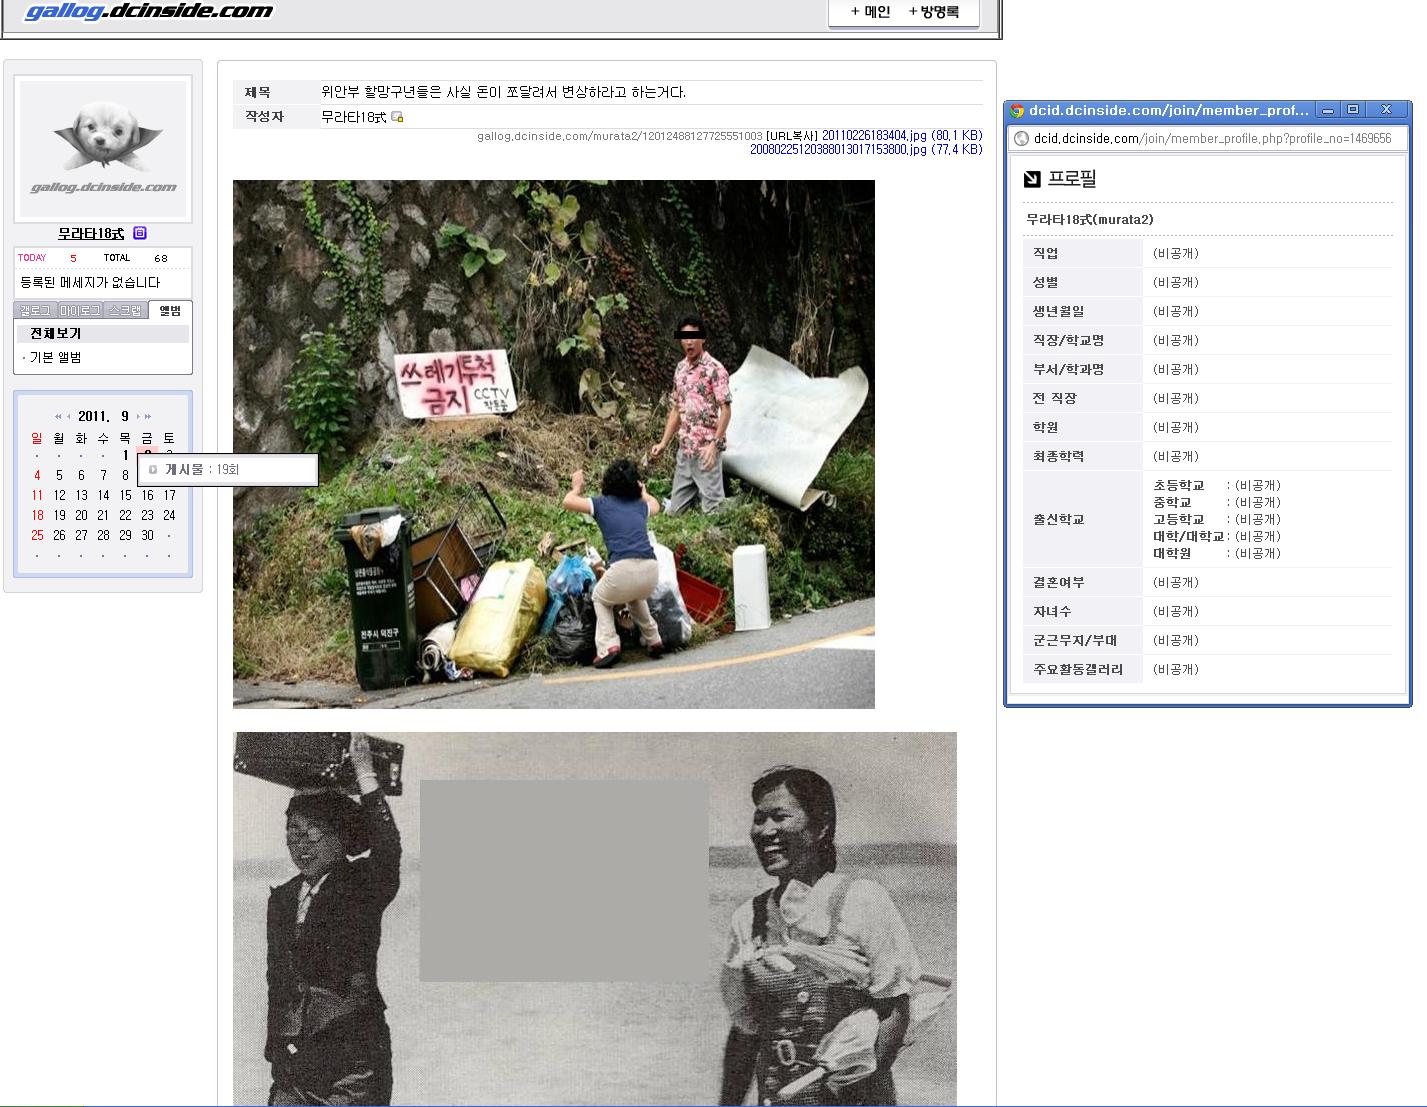Image resolution: width=1427 pixels, height=1107 pixels.
Task: Click the globe site-info icon in popup address bar
Action: click(x=1021, y=139)
